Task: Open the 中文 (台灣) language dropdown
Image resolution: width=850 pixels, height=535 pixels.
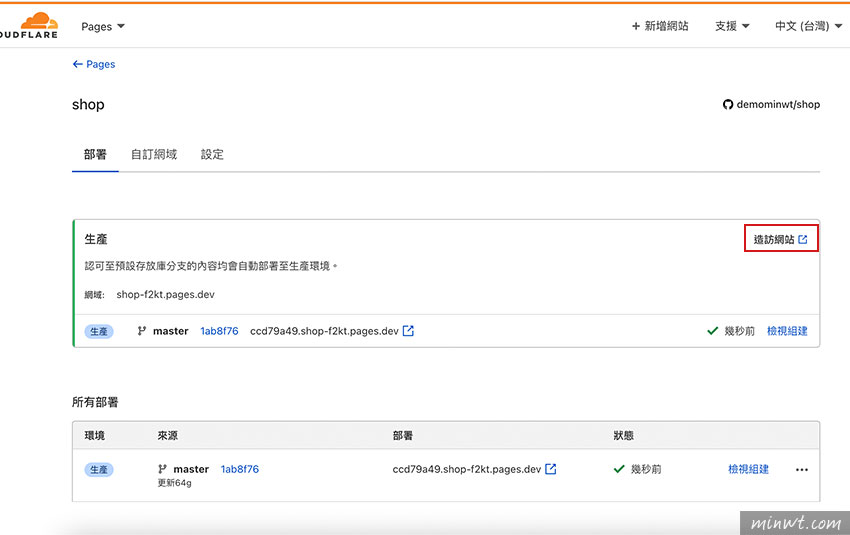Action: (808, 26)
